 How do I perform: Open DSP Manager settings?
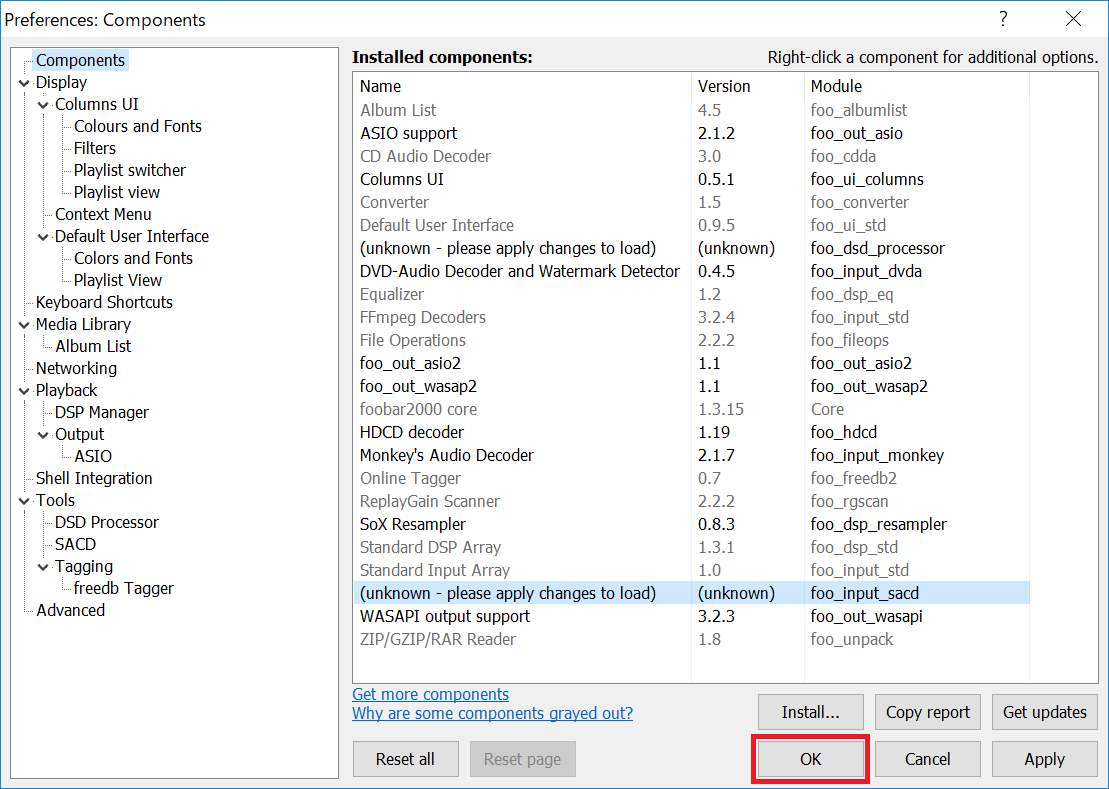(x=102, y=411)
